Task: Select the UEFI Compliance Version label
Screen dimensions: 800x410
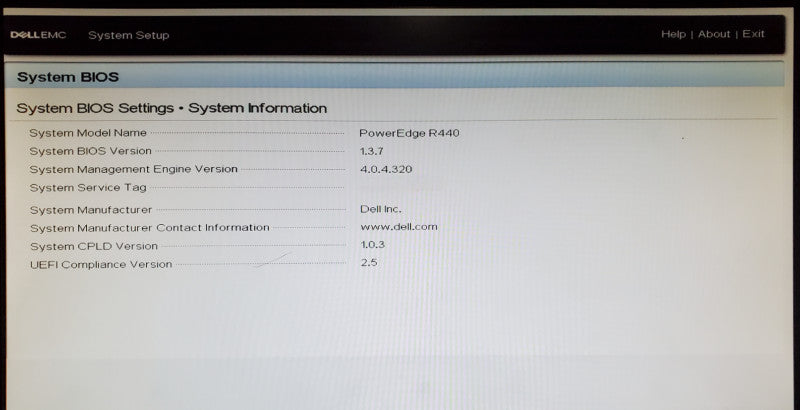Action: [101, 265]
